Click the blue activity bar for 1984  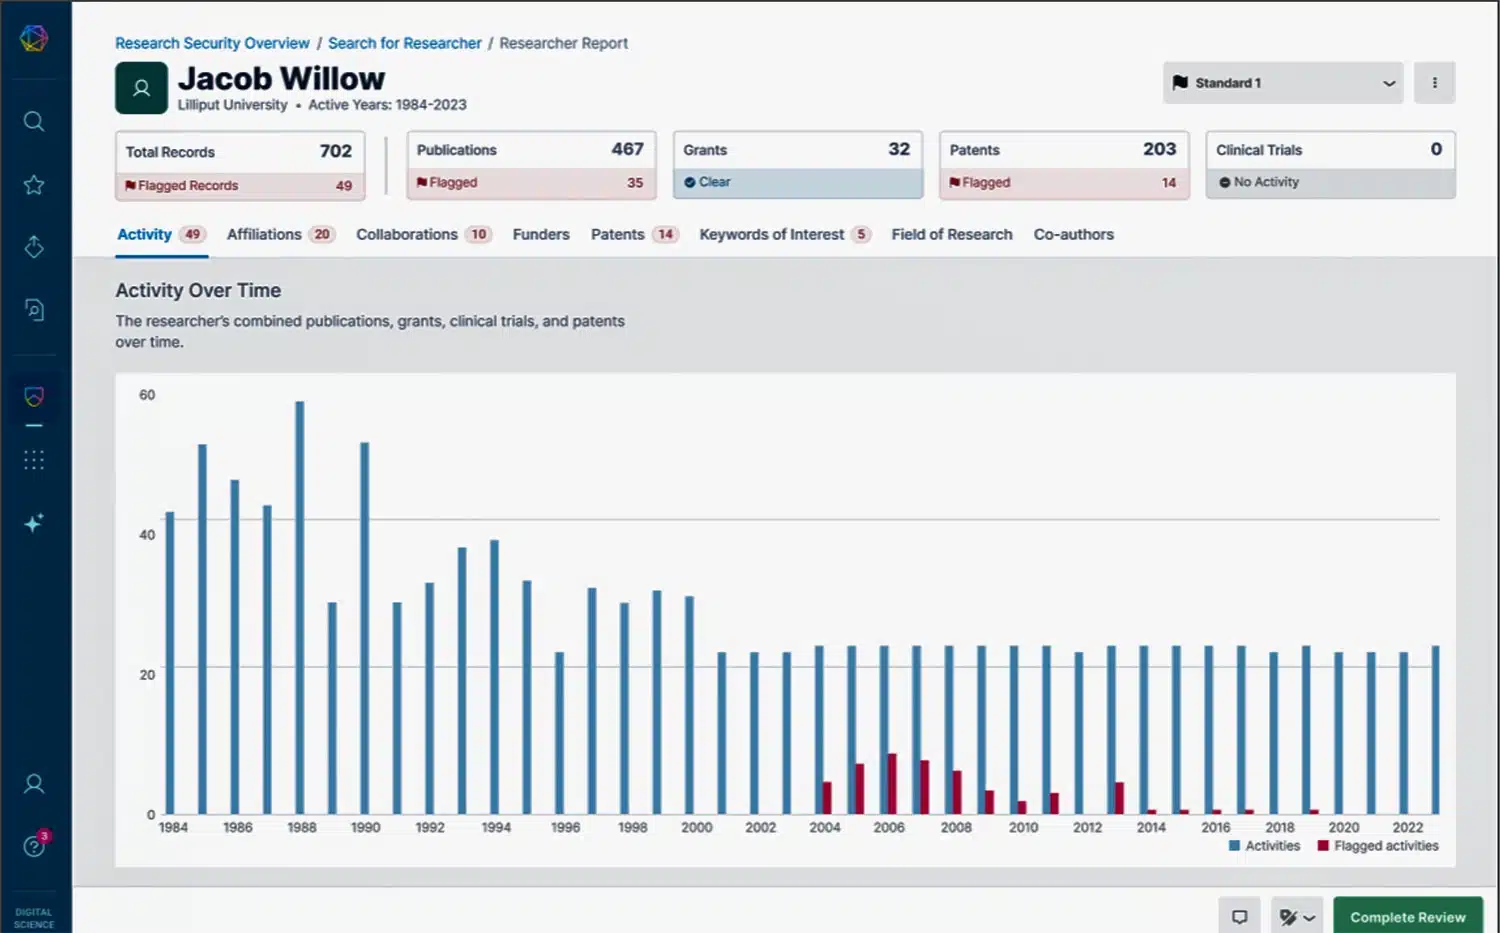tap(170, 663)
